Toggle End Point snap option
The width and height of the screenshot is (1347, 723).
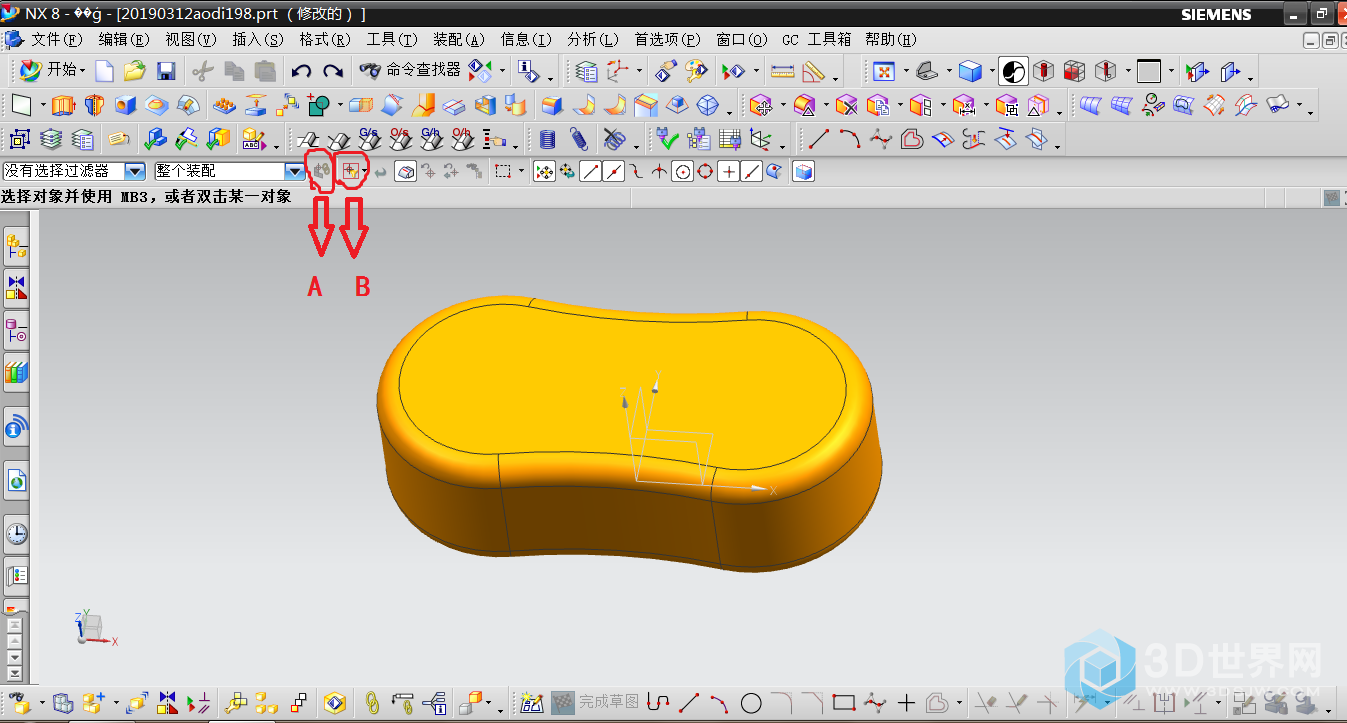click(x=591, y=172)
